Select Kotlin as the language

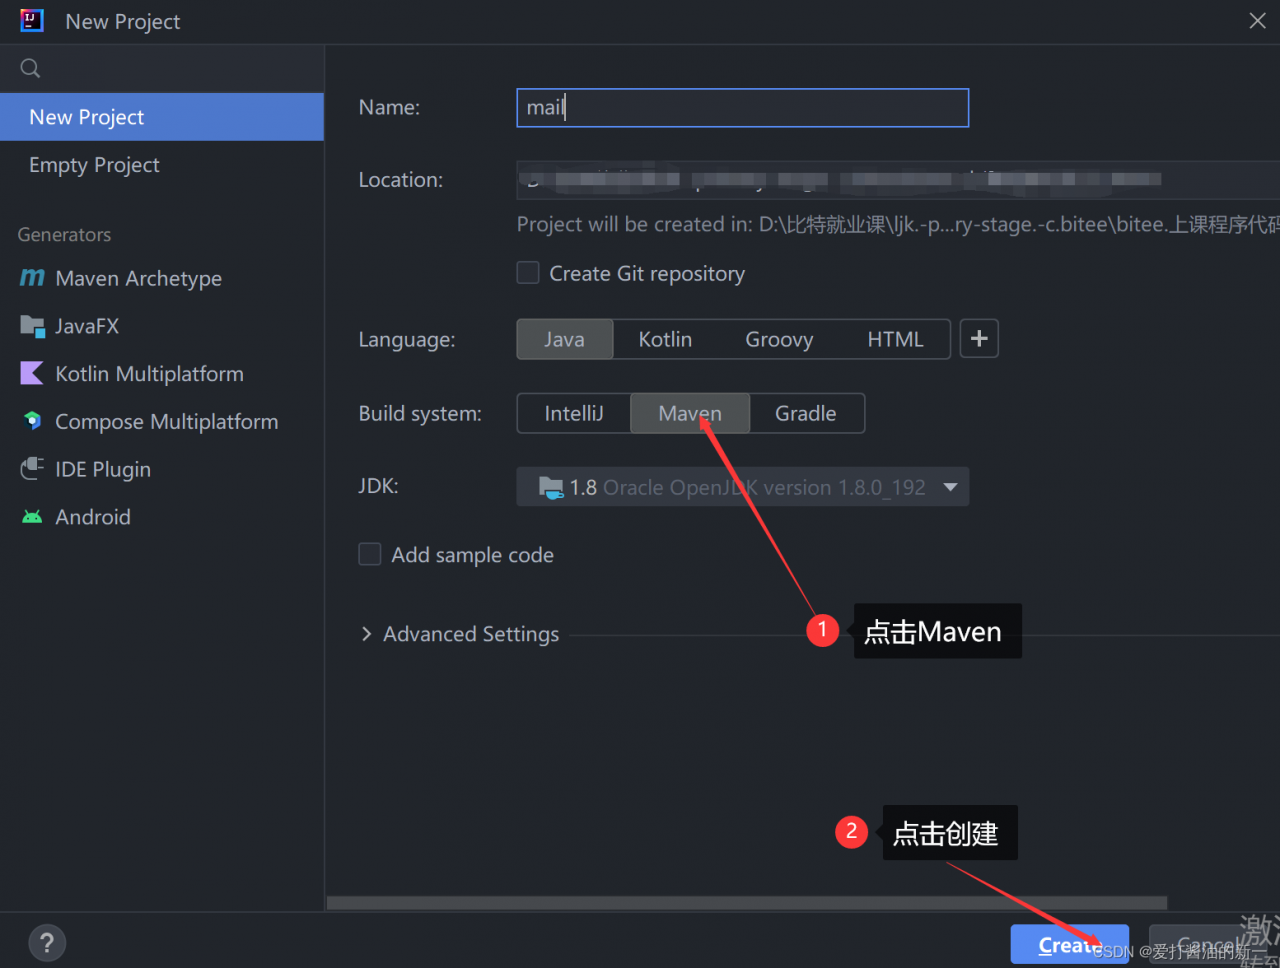665,339
